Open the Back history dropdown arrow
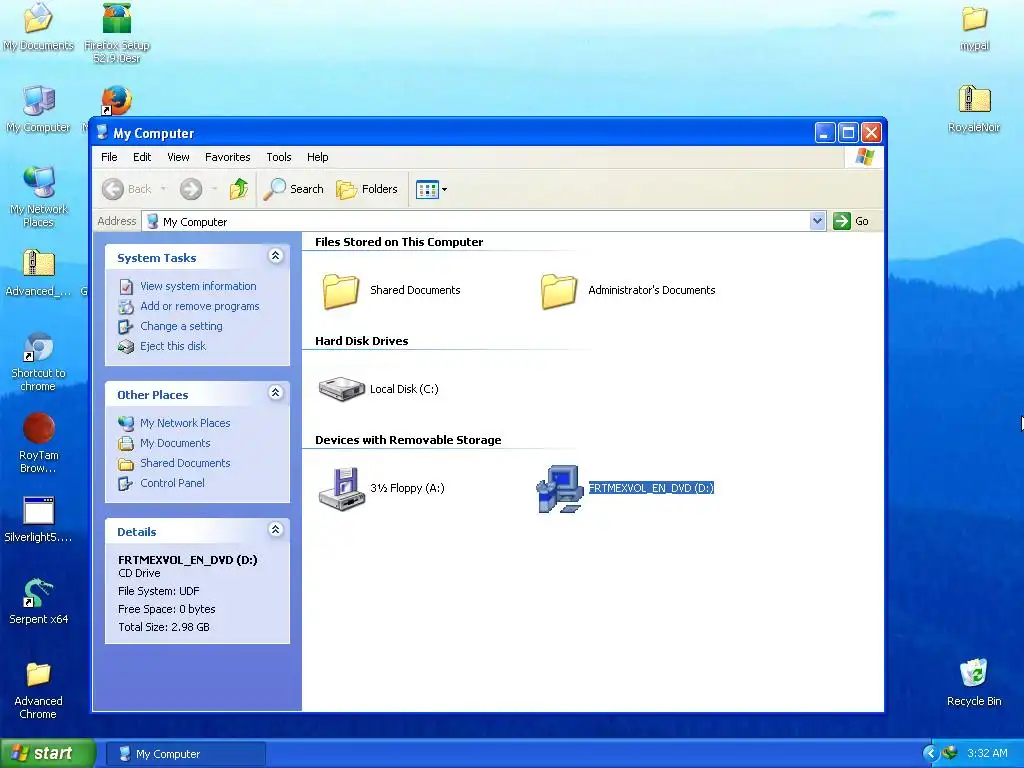Viewport: 1024px width, 768px height. [x=163, y=189]
